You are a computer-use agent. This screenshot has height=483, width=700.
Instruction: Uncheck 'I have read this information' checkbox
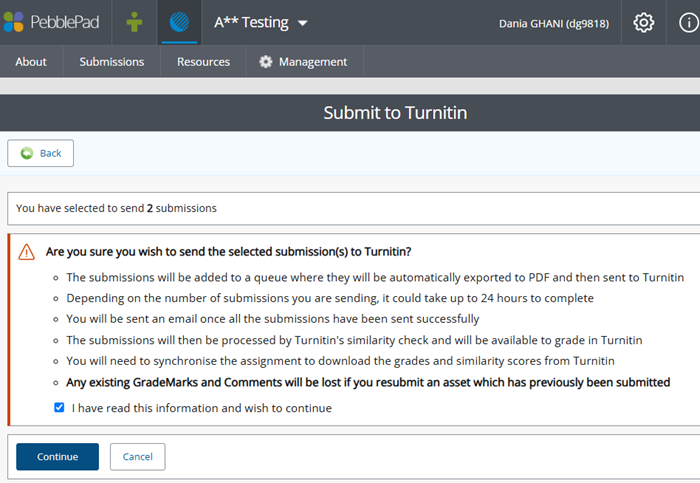pos(59,408)
